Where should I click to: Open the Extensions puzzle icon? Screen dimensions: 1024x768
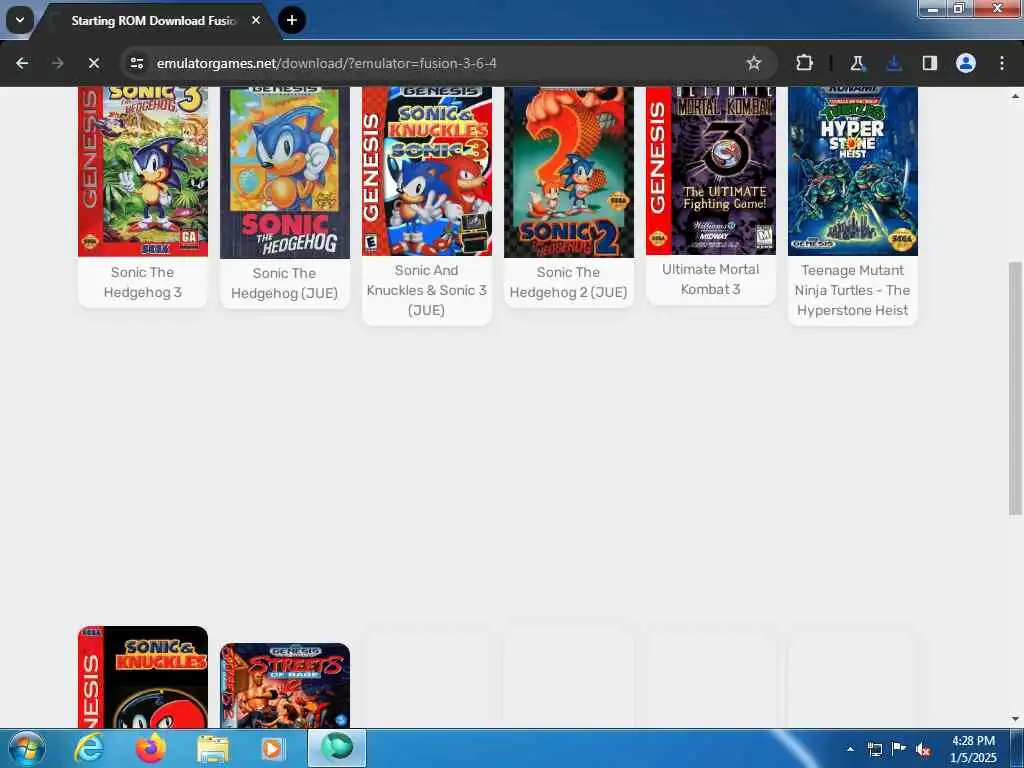805,63
